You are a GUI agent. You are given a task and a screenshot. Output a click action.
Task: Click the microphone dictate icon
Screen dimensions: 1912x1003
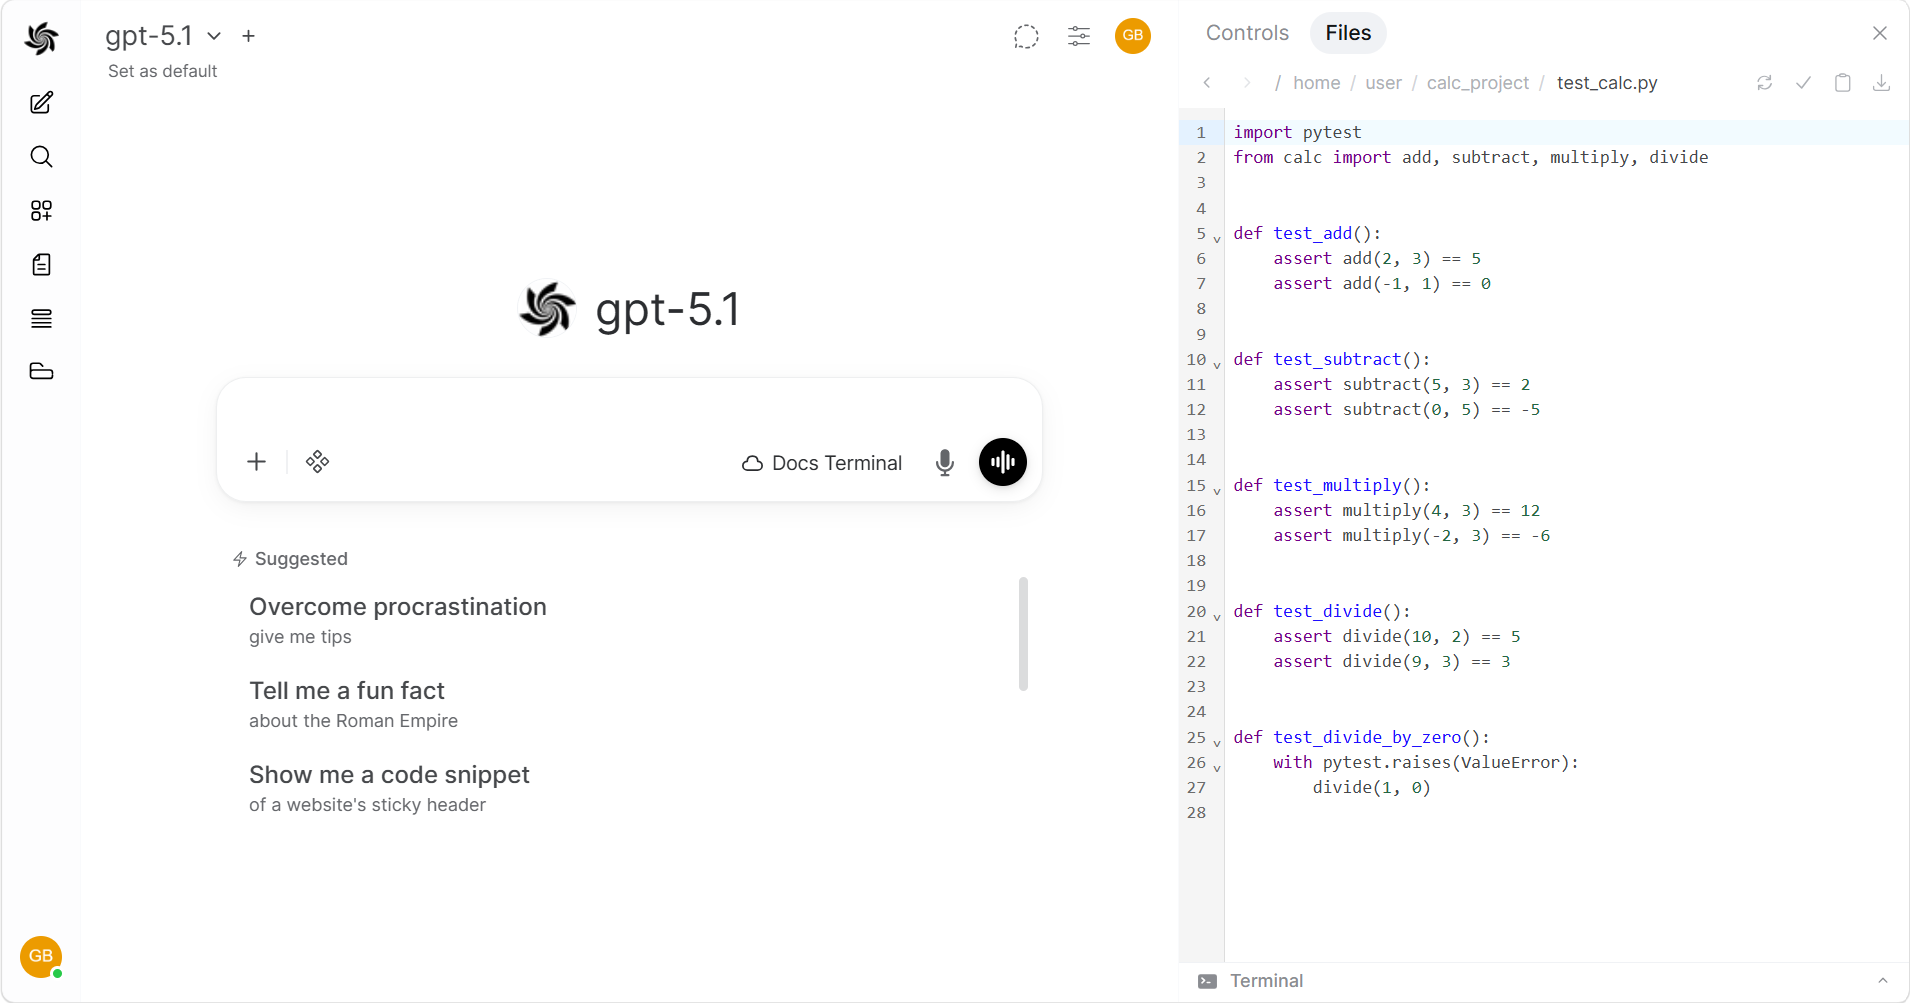point(945,462)
